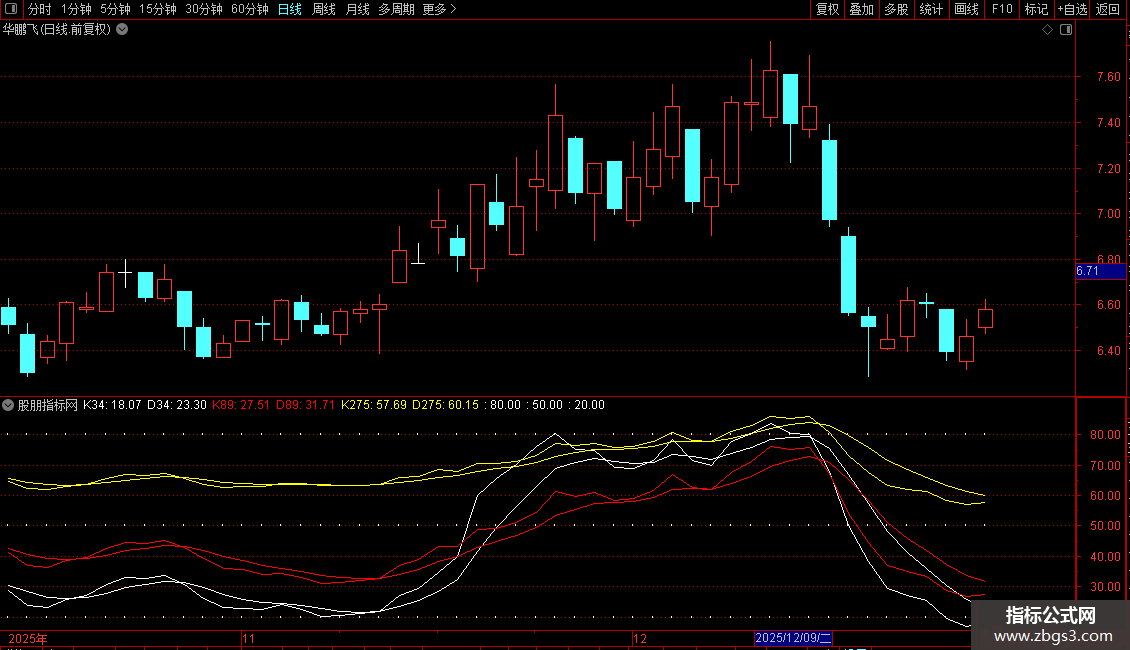Select the 15分钟 period tab
1130x650 pixels.
pos(158,9)
